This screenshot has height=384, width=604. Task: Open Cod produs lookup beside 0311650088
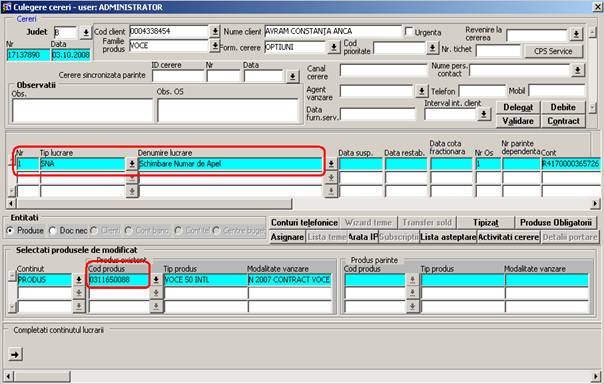(156, 280)
